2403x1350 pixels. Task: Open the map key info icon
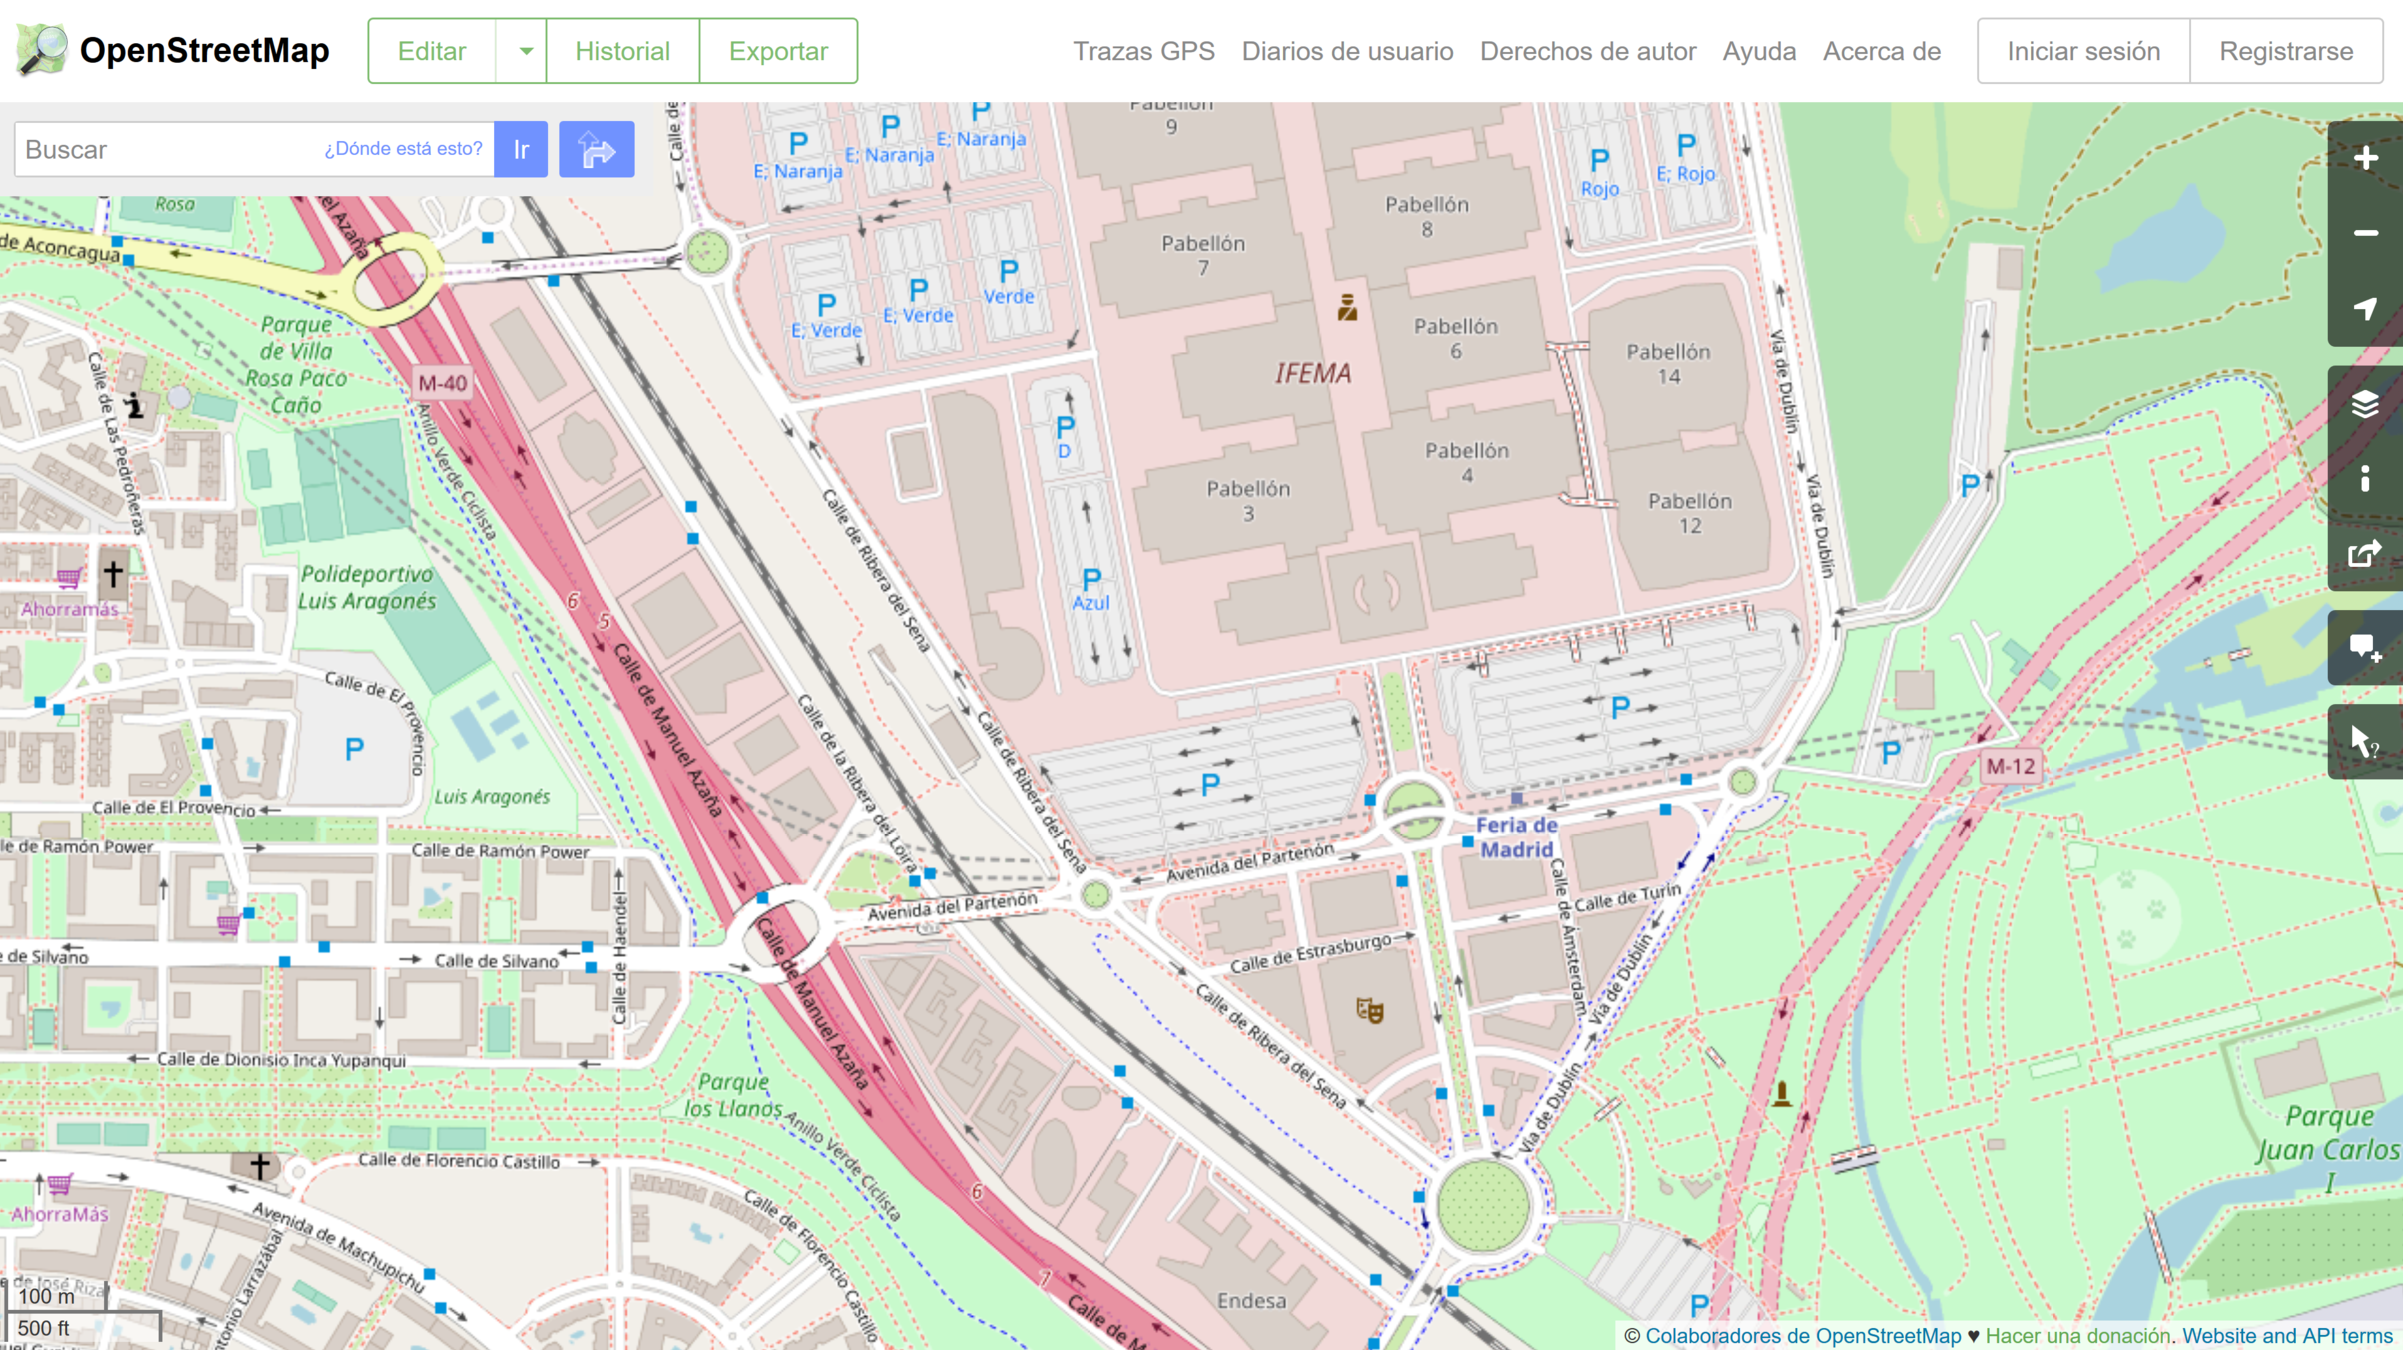click(x=2365, y=479)
